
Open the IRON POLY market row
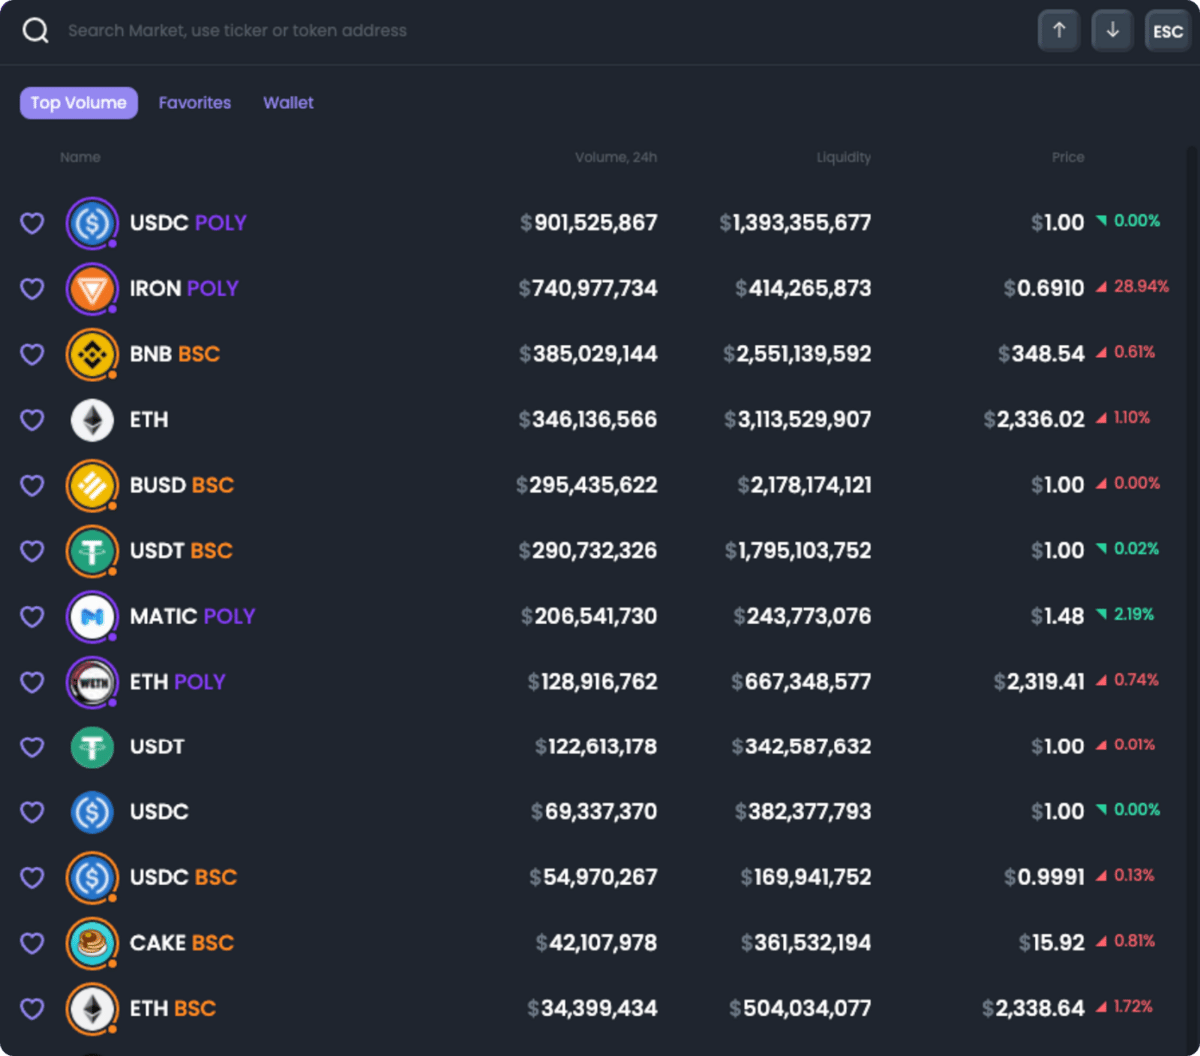[600, 288]
